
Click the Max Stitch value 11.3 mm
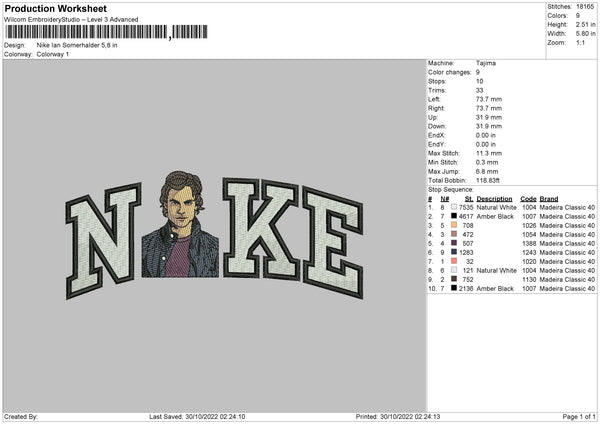click(489, 153)
